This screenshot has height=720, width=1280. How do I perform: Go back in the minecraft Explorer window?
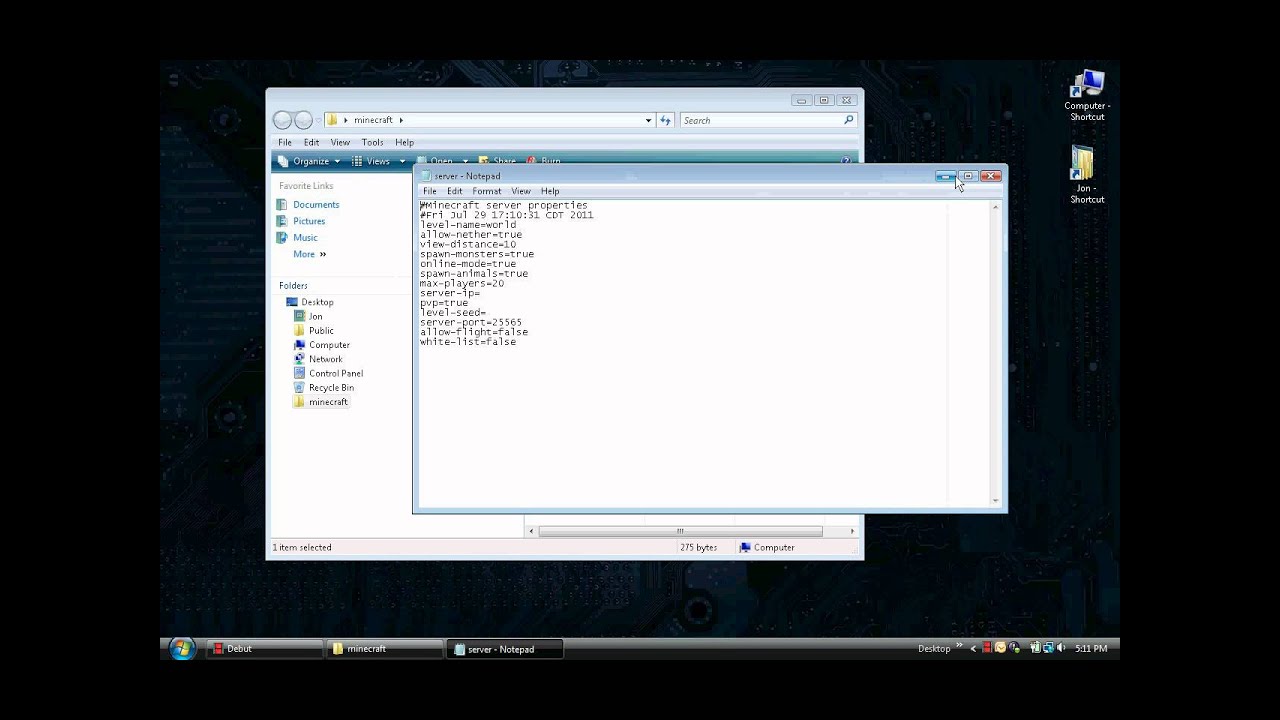282,120
